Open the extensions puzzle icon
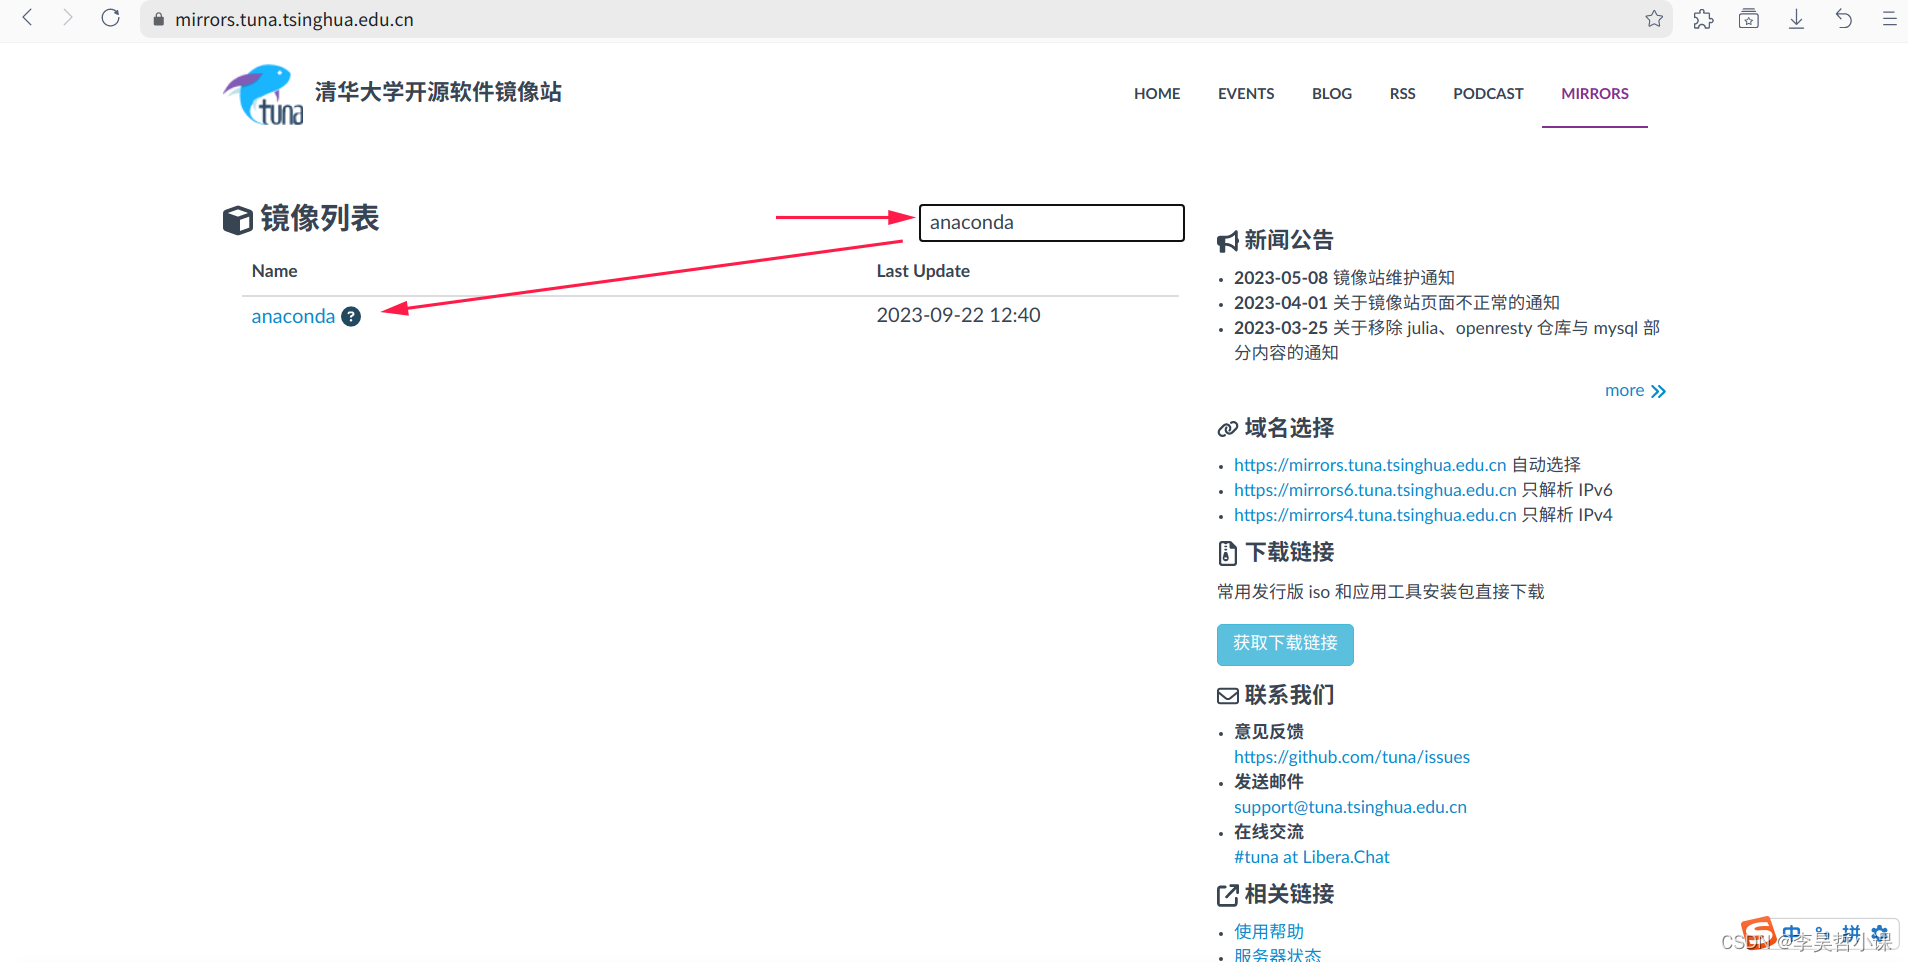Viewport: 1908px width, 962px height. pos(1703,19)
